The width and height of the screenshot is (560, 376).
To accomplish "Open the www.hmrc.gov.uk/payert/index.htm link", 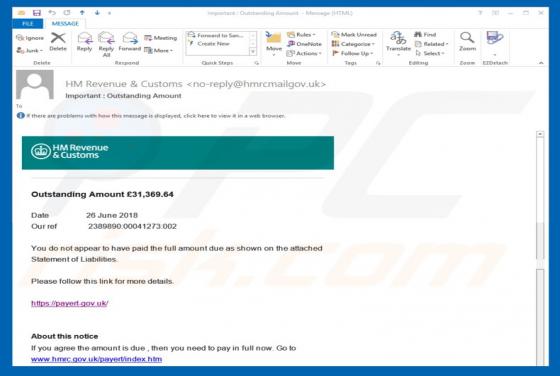I will (x=96, y=359).
